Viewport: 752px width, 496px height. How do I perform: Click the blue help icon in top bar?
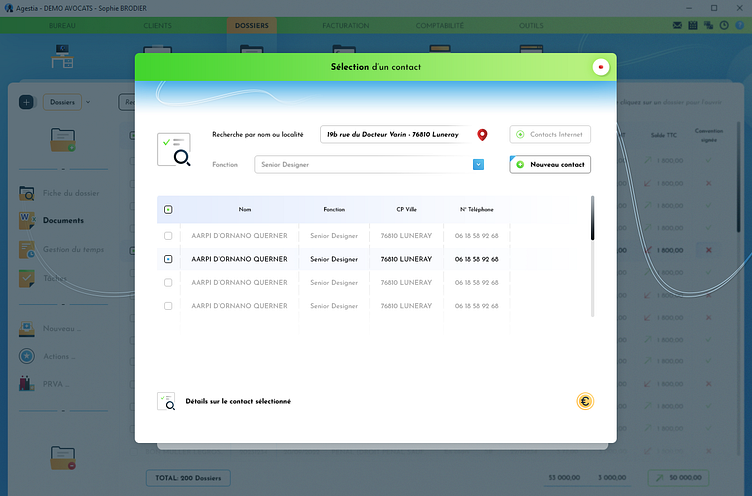pos(740,25)
